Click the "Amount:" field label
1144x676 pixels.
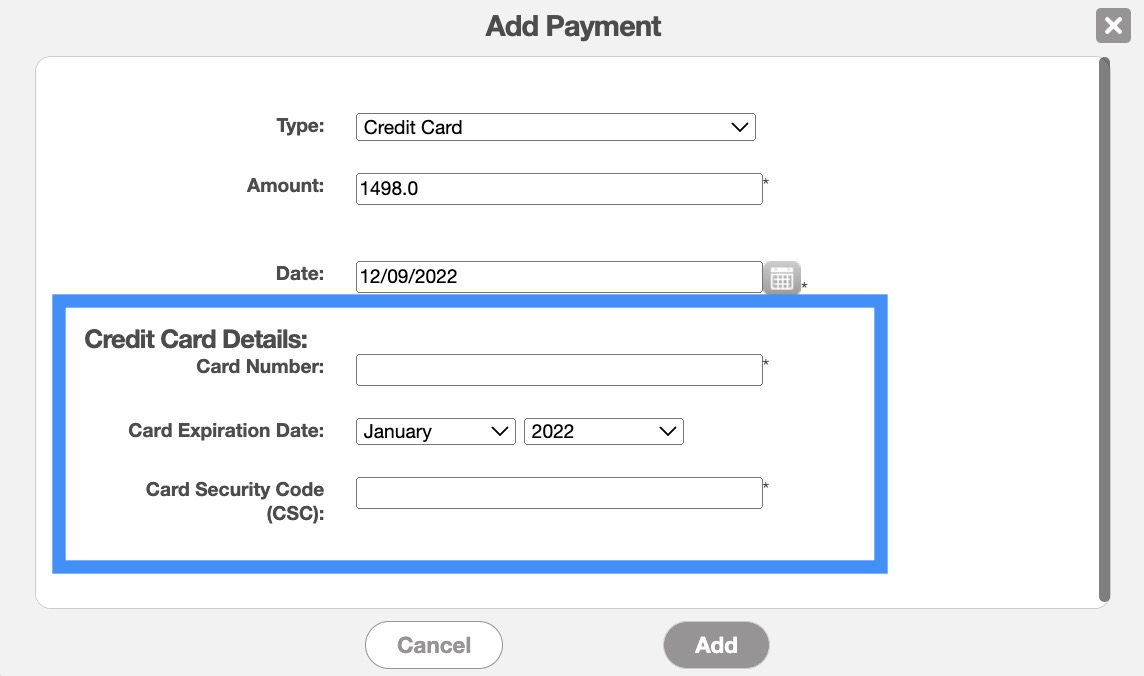[285, 185]
